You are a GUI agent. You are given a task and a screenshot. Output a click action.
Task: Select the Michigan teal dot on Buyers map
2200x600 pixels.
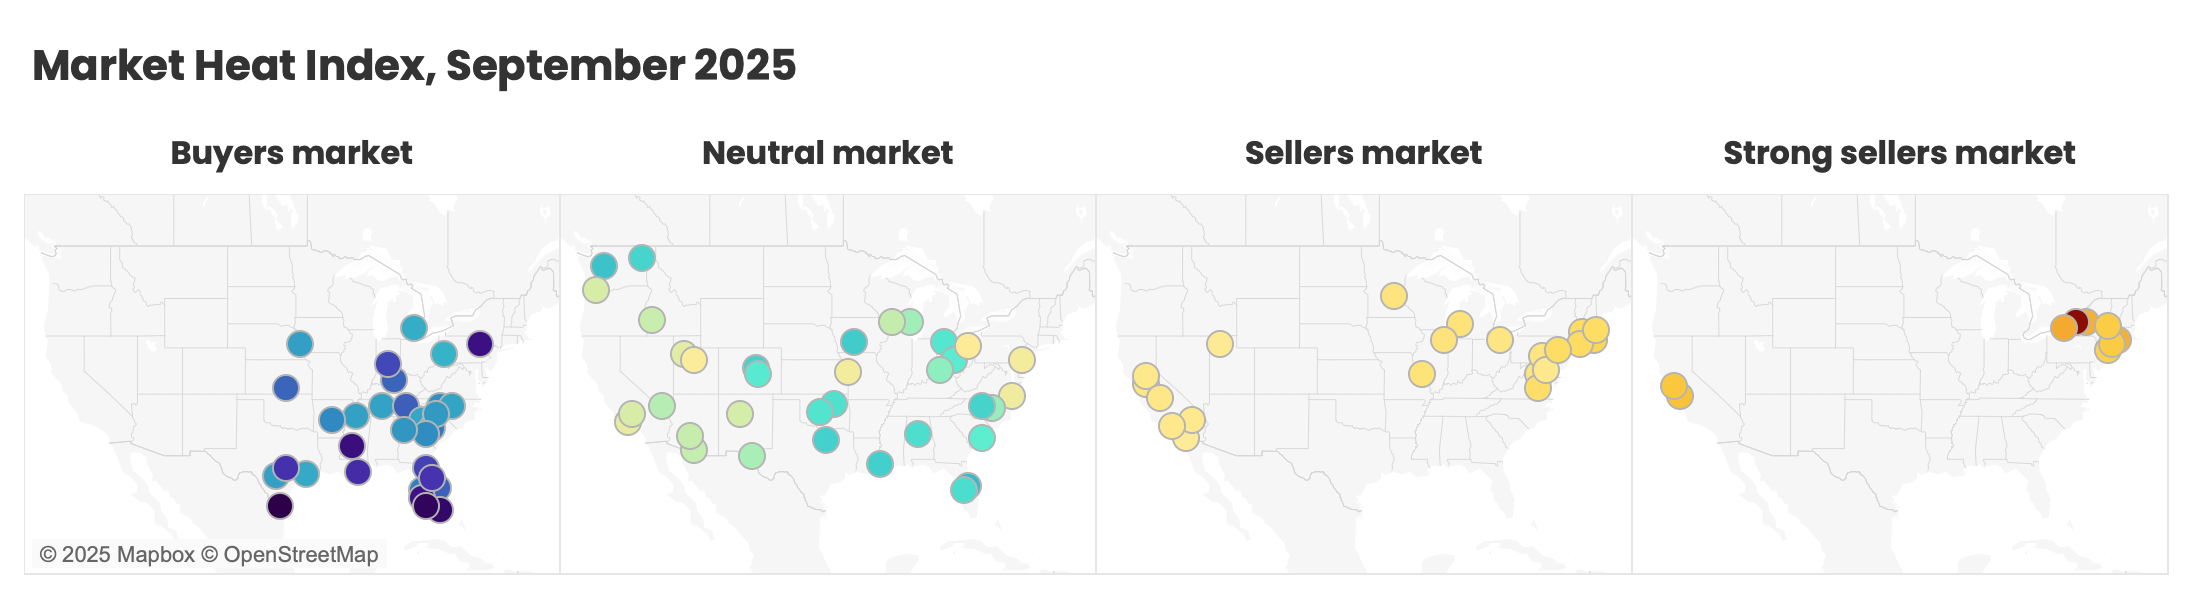coord(414,327)
